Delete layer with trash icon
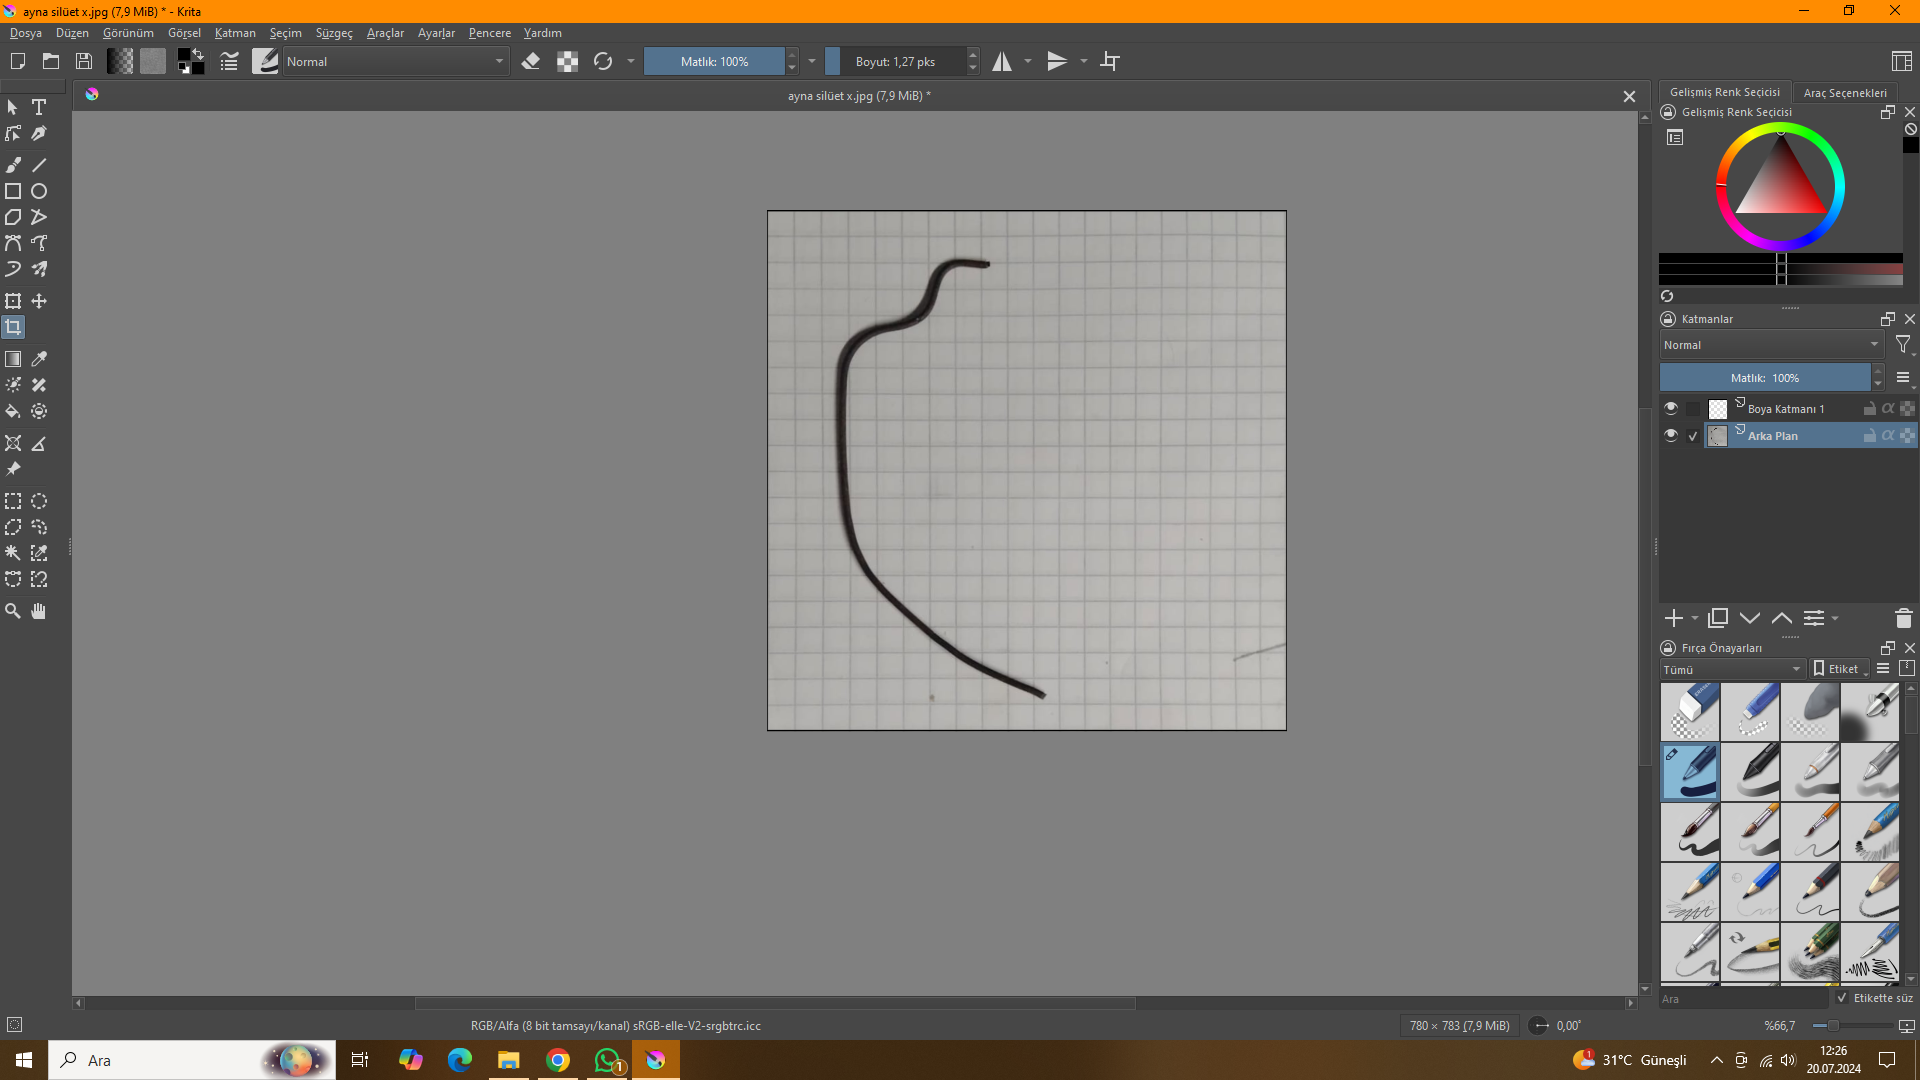Viewport: 1920px width, 1080px height. pos(1903,619)
